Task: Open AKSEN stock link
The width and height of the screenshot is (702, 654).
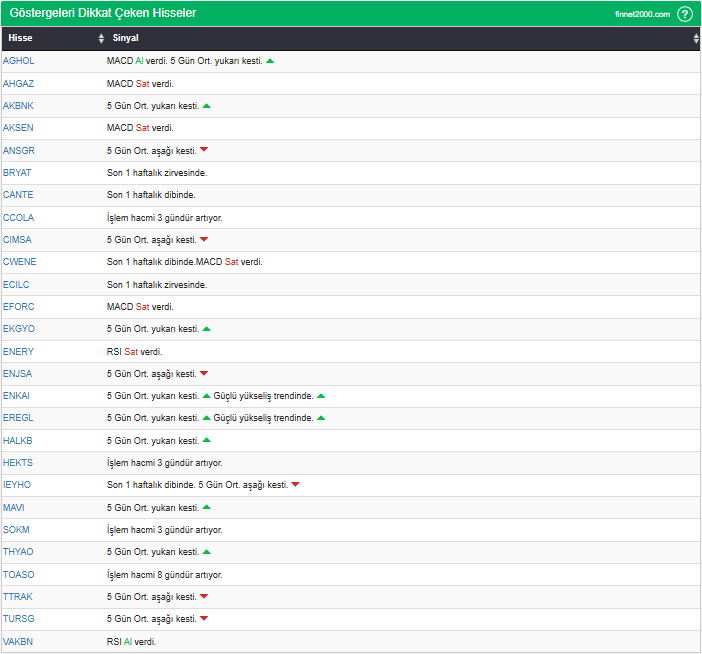Action: click(18, 128)
